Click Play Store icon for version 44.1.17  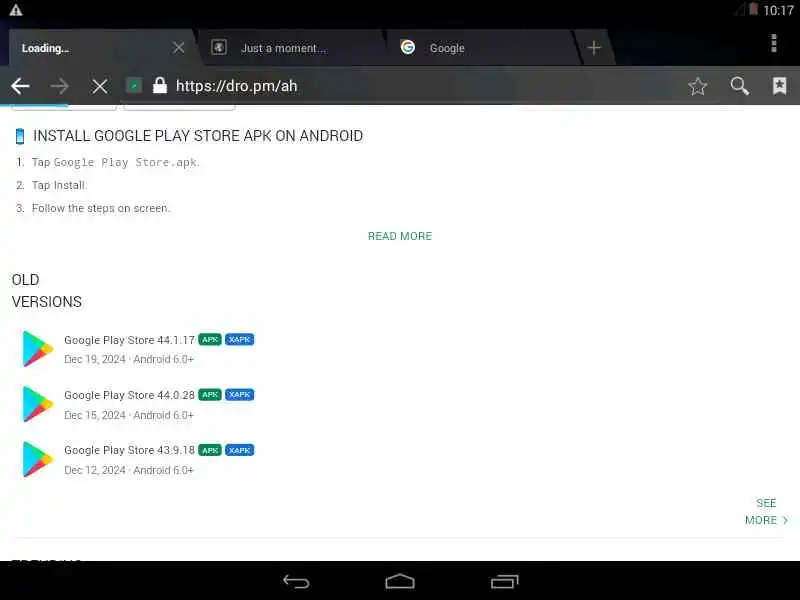tap(37, 349)
